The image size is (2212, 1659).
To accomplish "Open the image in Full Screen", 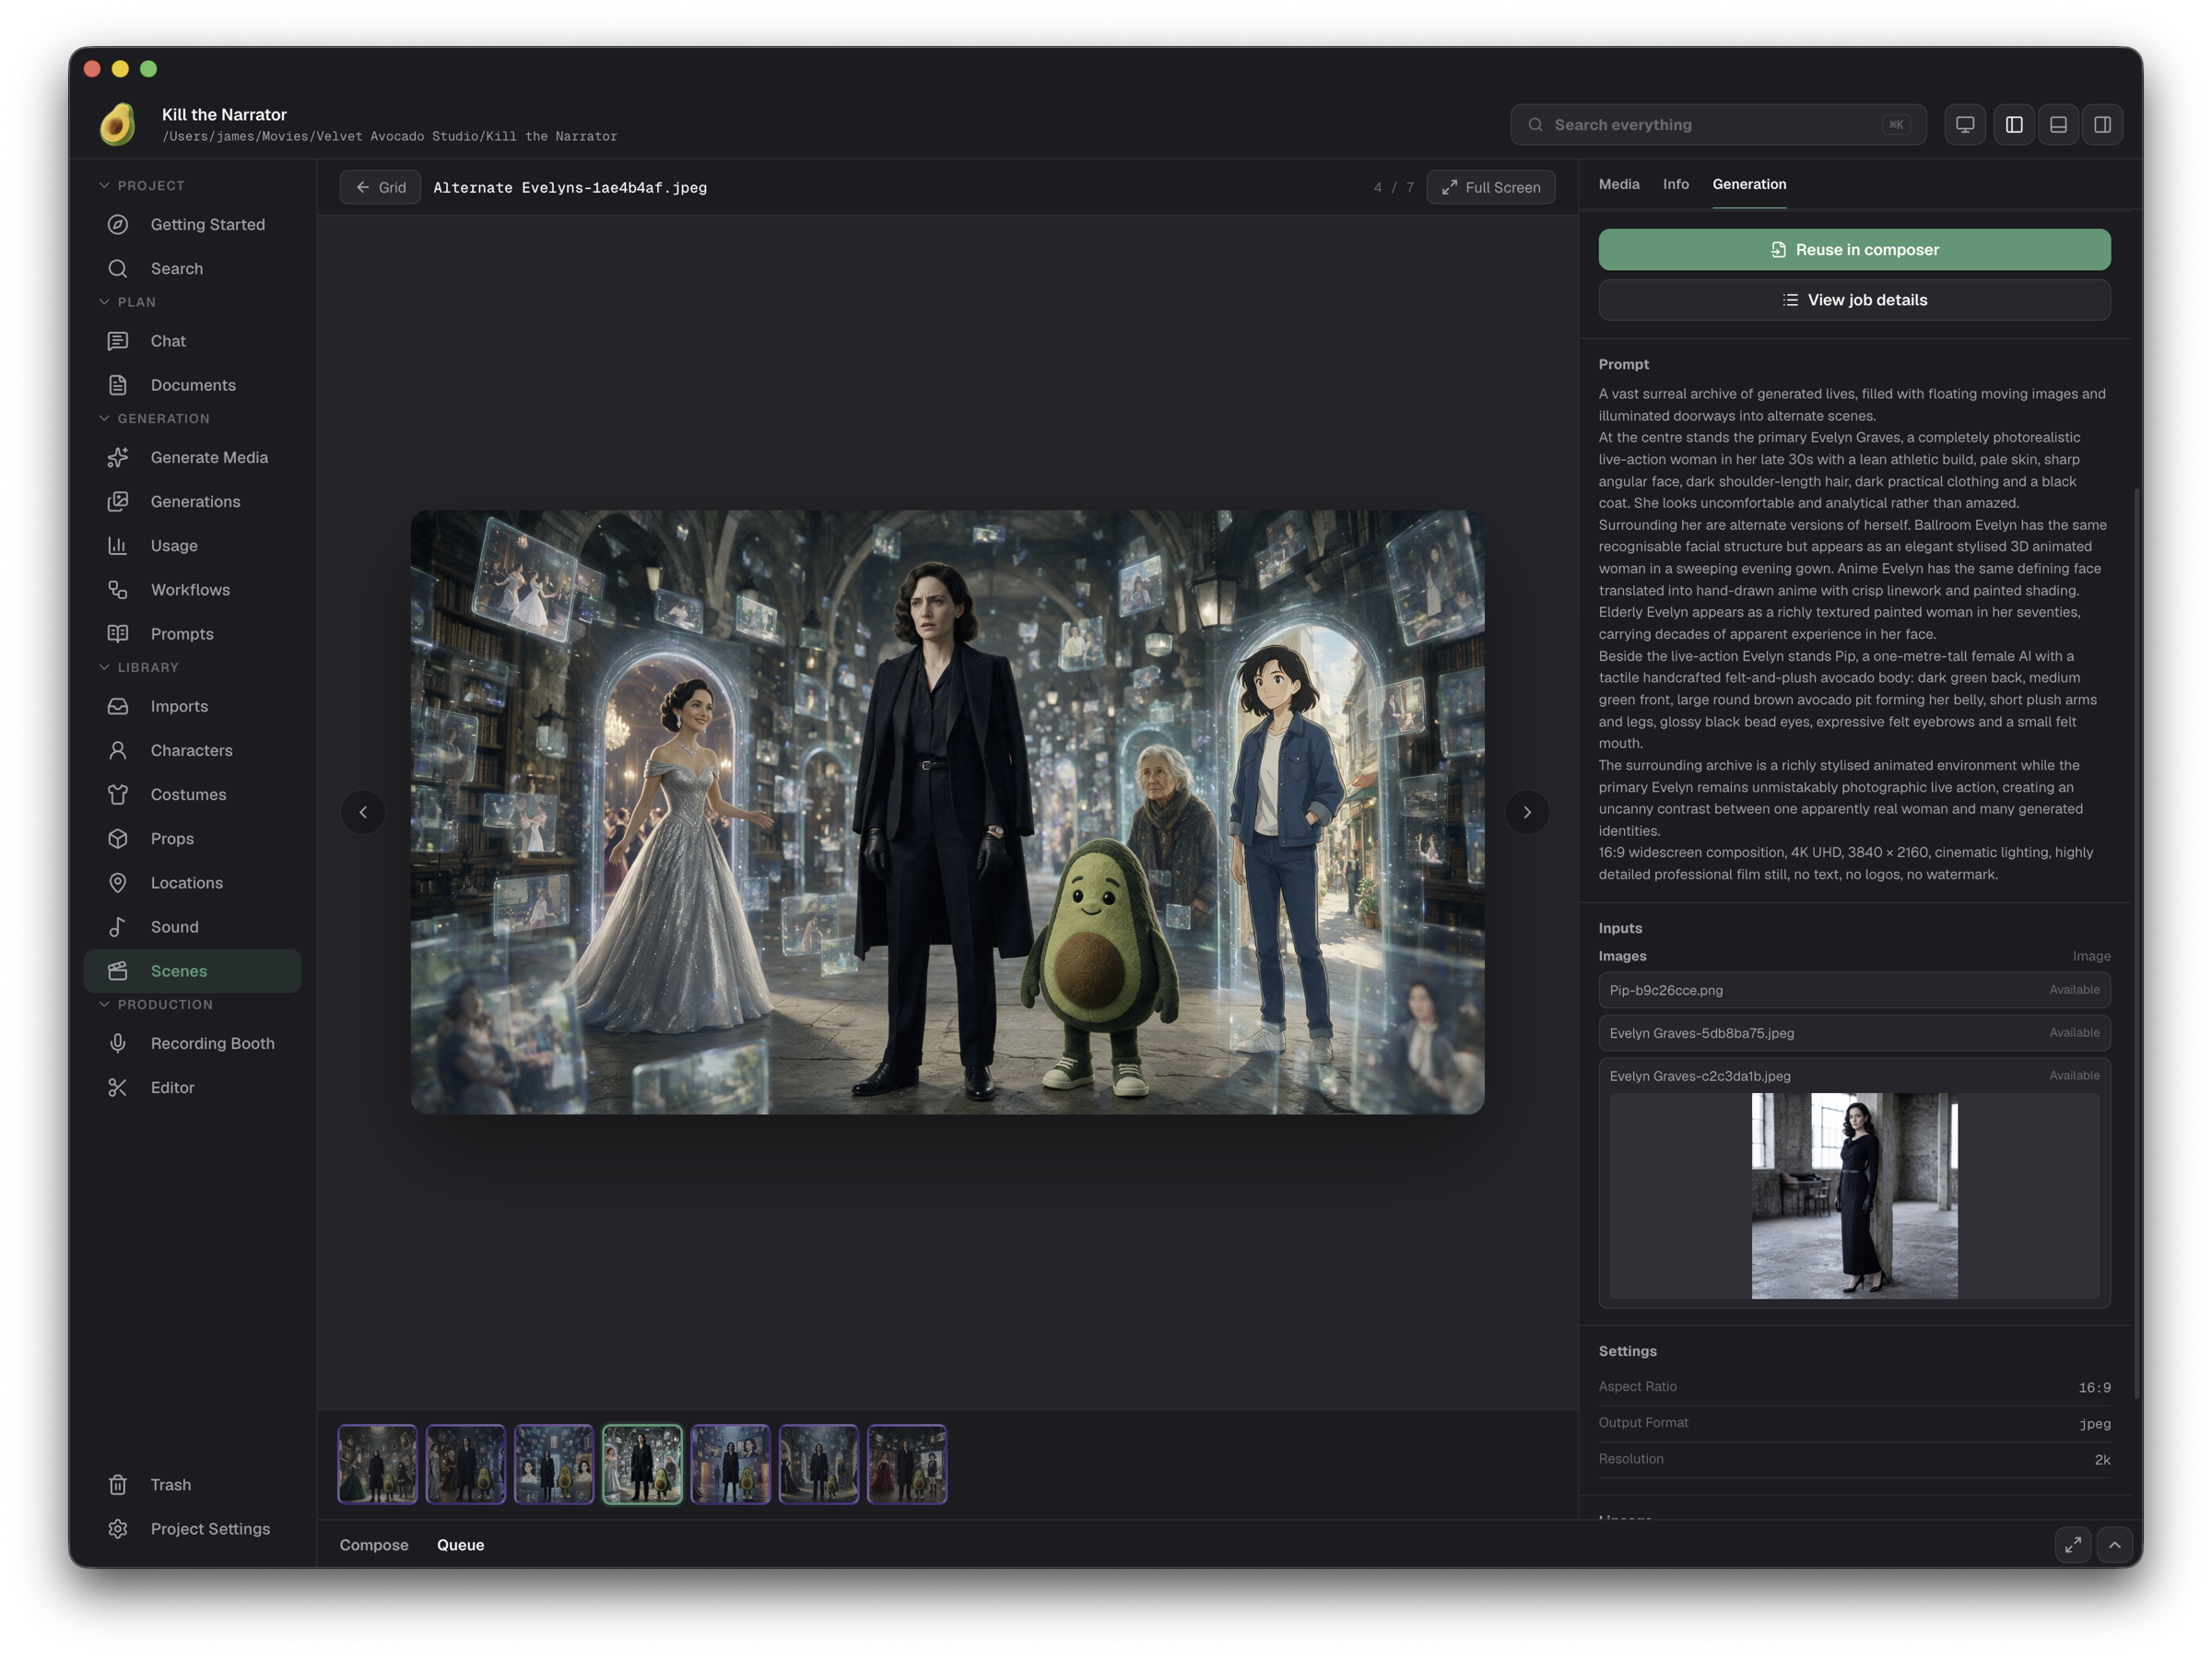I will (1490, 187).
